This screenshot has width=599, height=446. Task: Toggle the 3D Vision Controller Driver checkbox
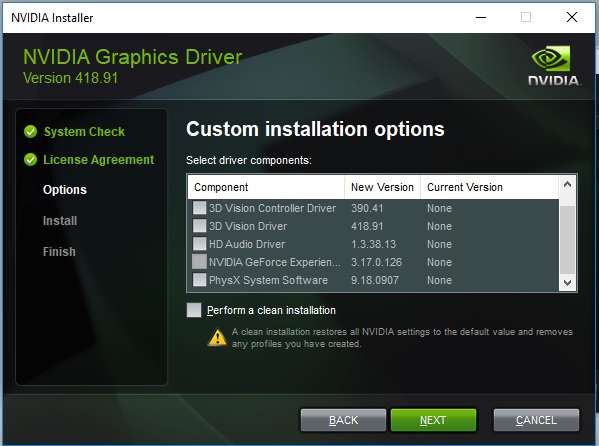coord(199,208)
